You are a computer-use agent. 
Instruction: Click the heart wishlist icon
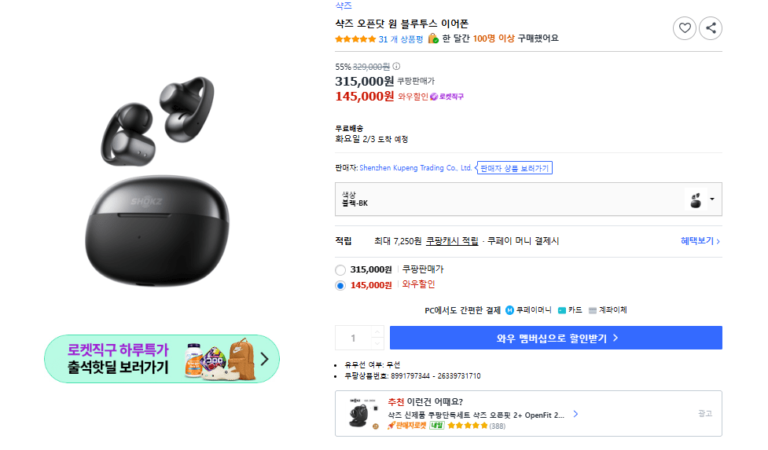[x=684, y=28]
